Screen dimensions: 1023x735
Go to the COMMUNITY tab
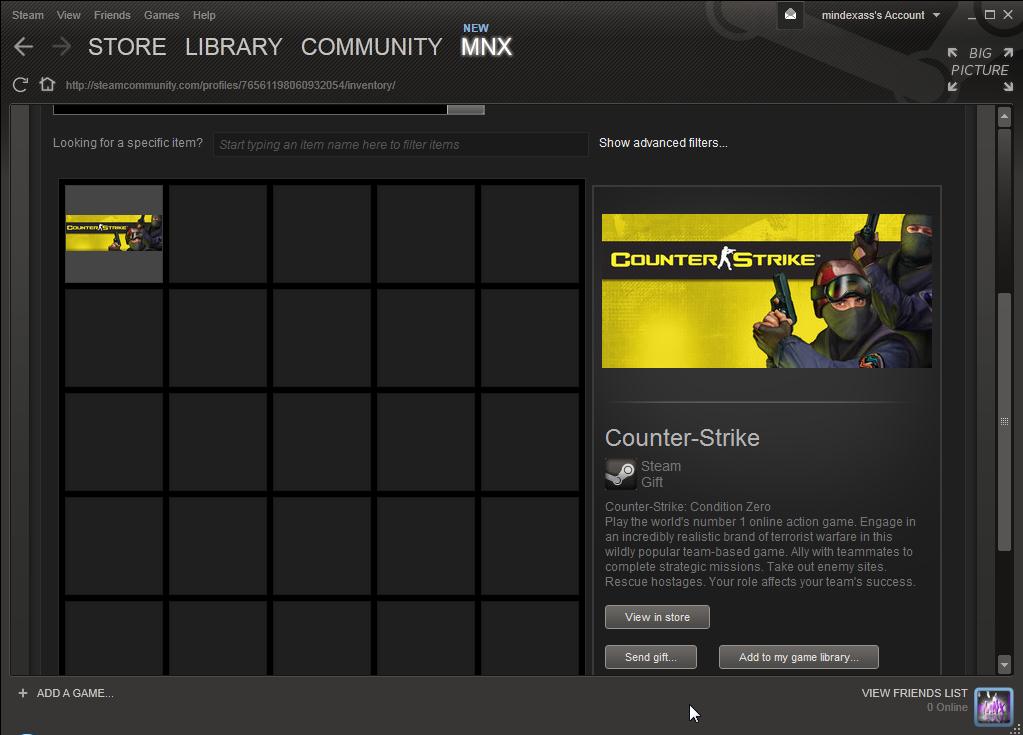point(371,47)
